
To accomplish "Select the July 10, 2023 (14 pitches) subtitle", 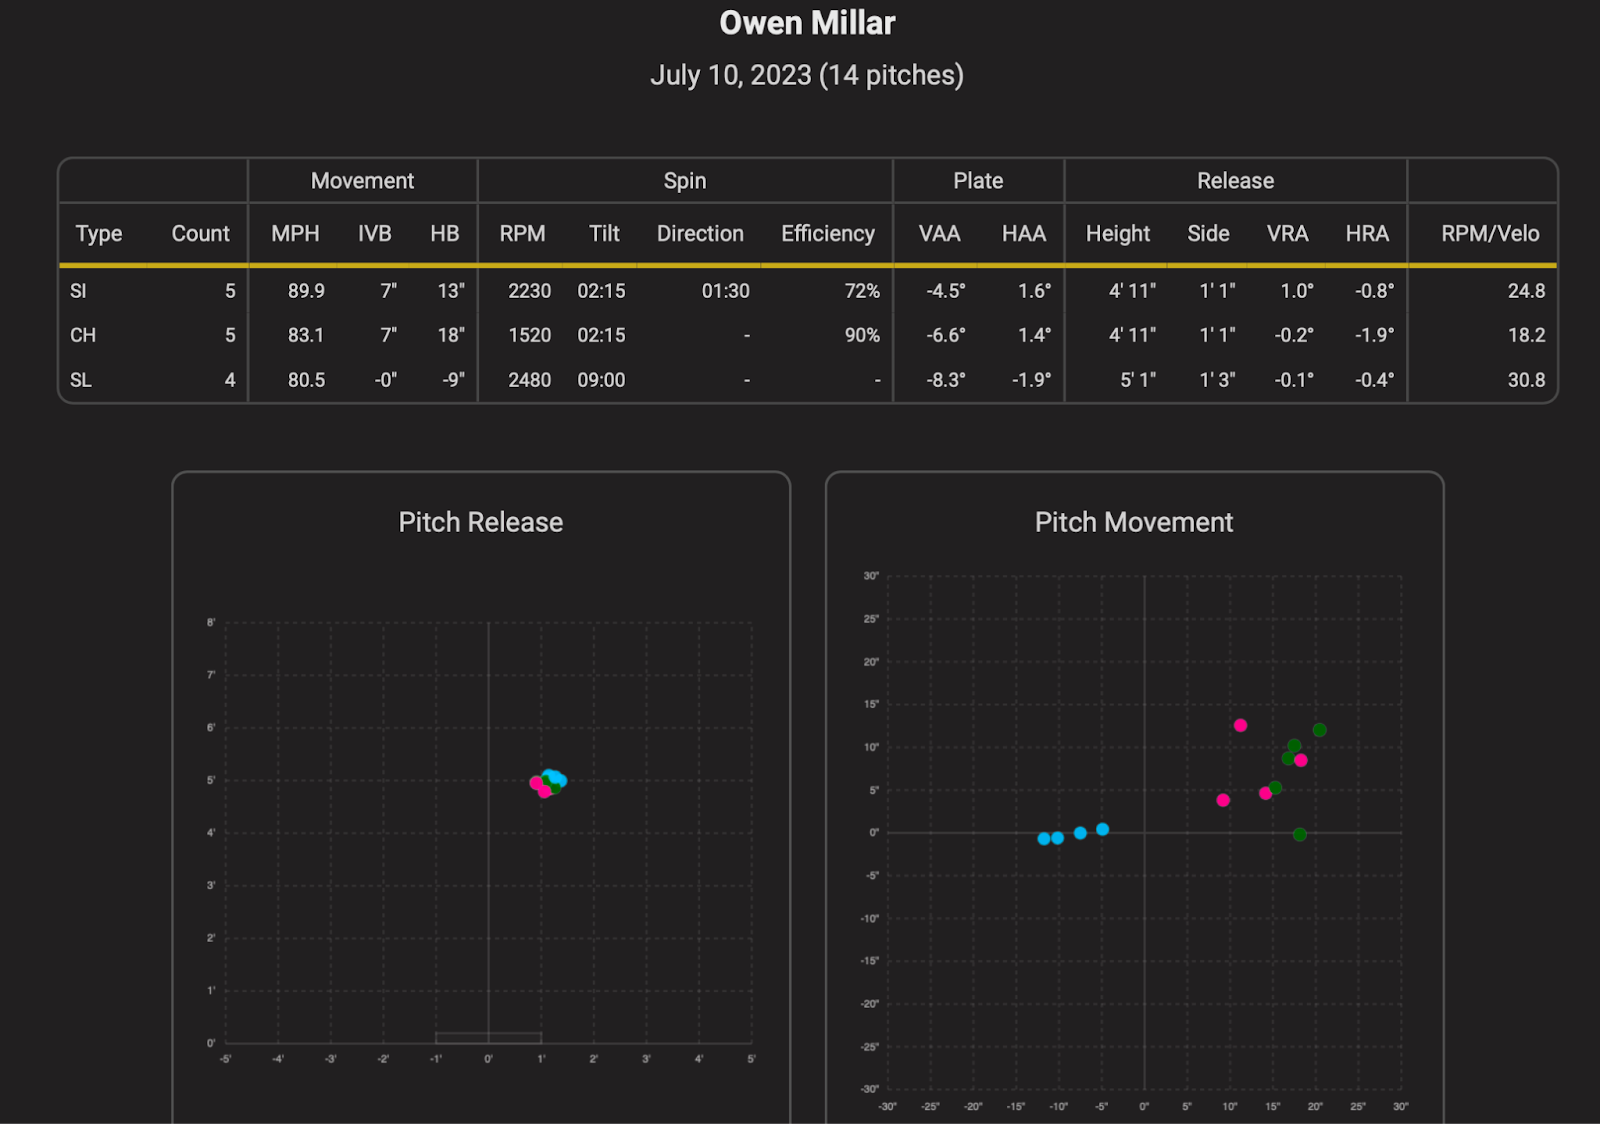I will tap(807, 75).
